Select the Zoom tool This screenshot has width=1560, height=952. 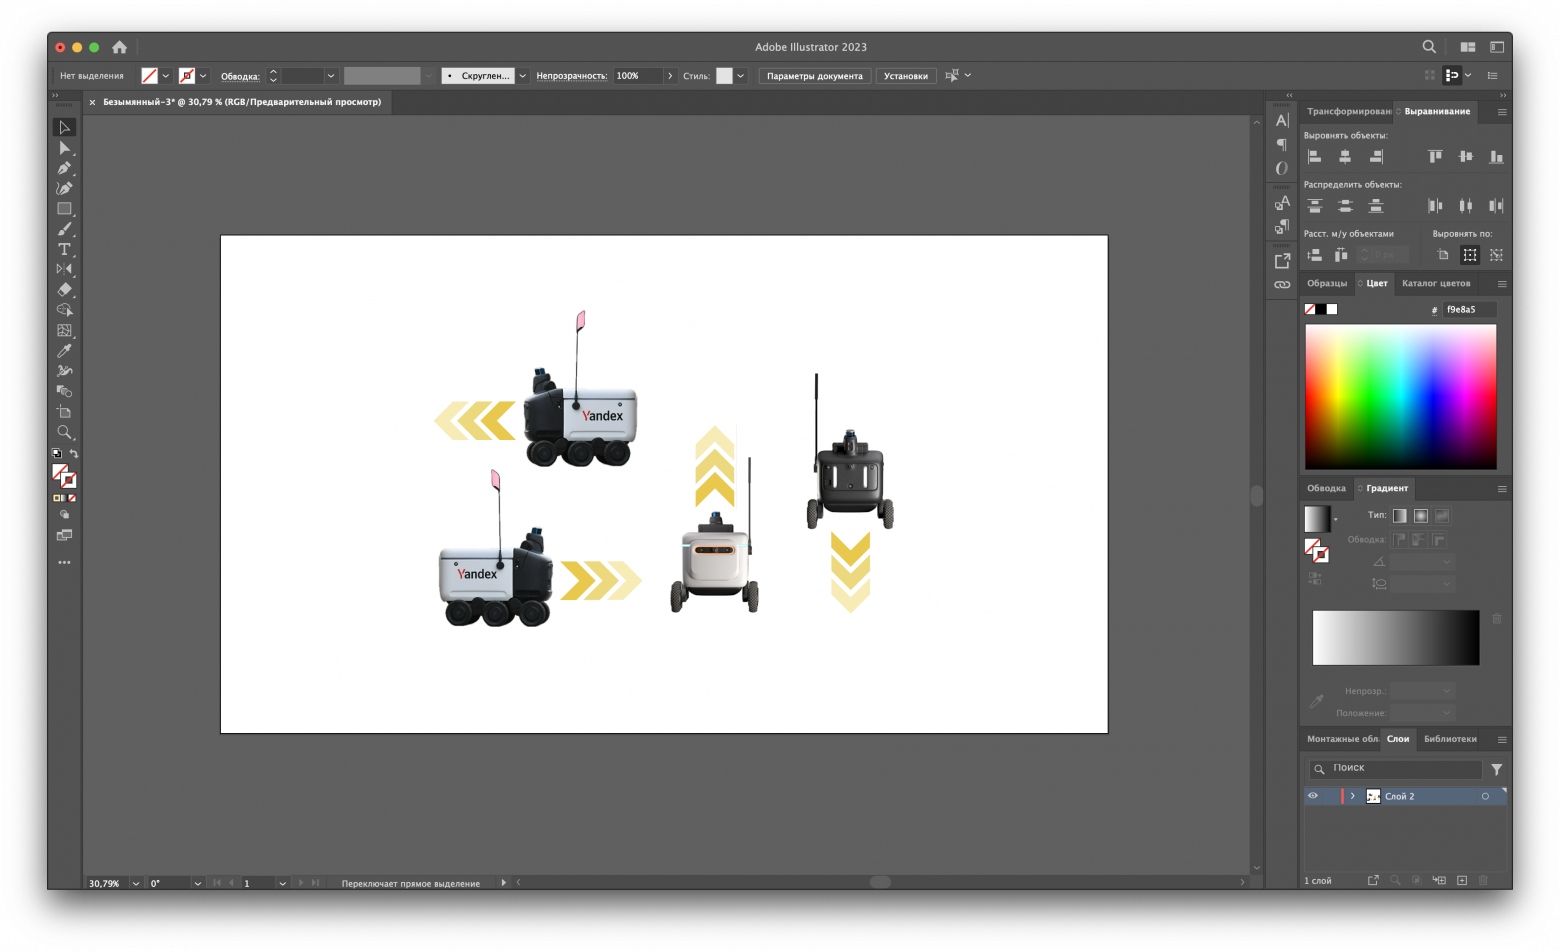[64, 432]
